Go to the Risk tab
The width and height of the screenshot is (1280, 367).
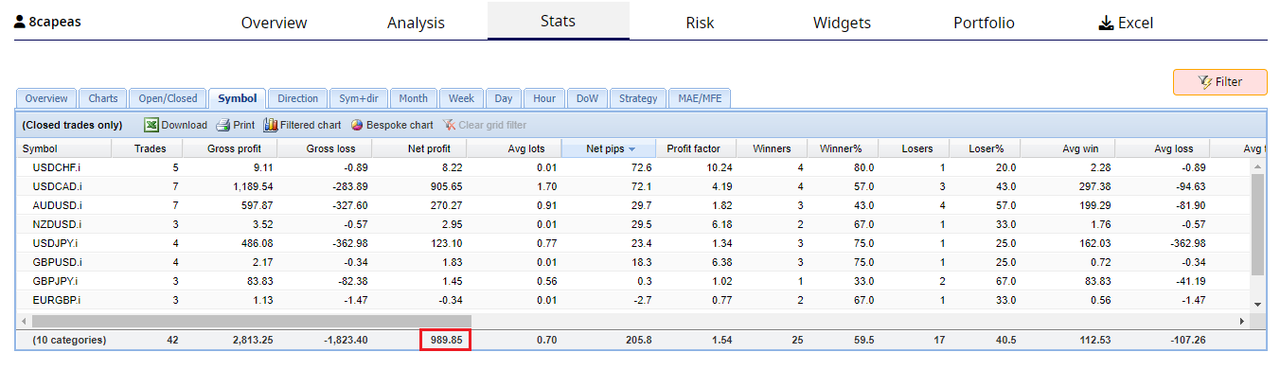(700, 22)
